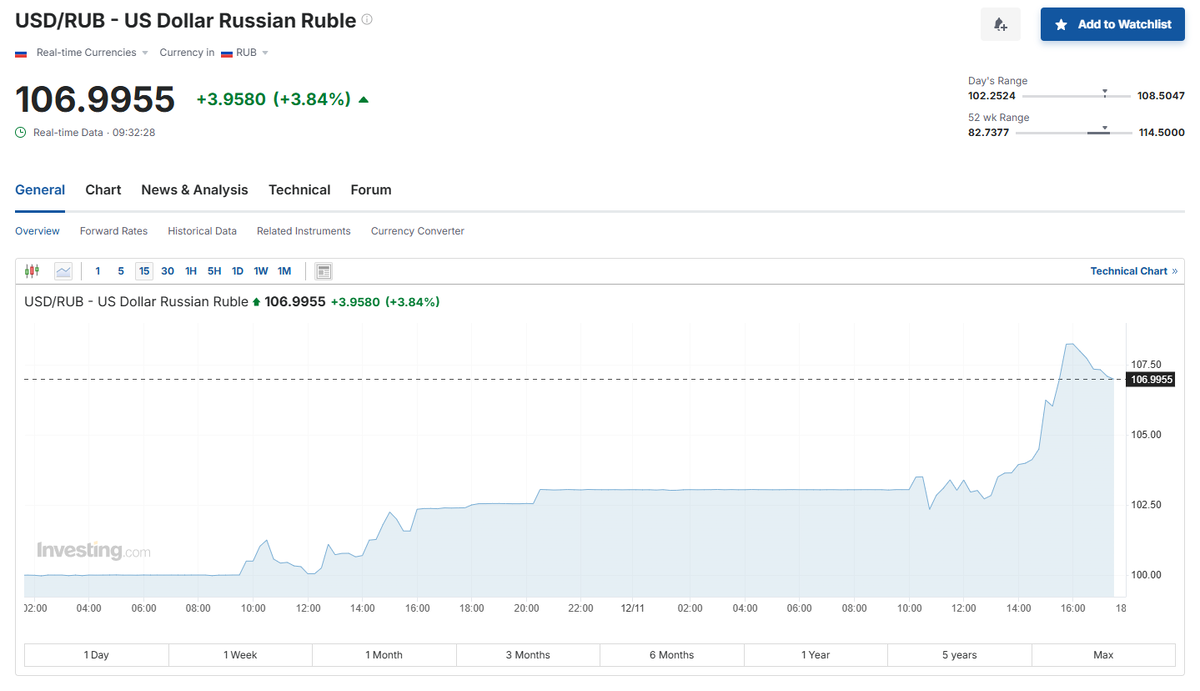Select the 1M interval
Screen dimensions: 1200x691
(284, 271)
